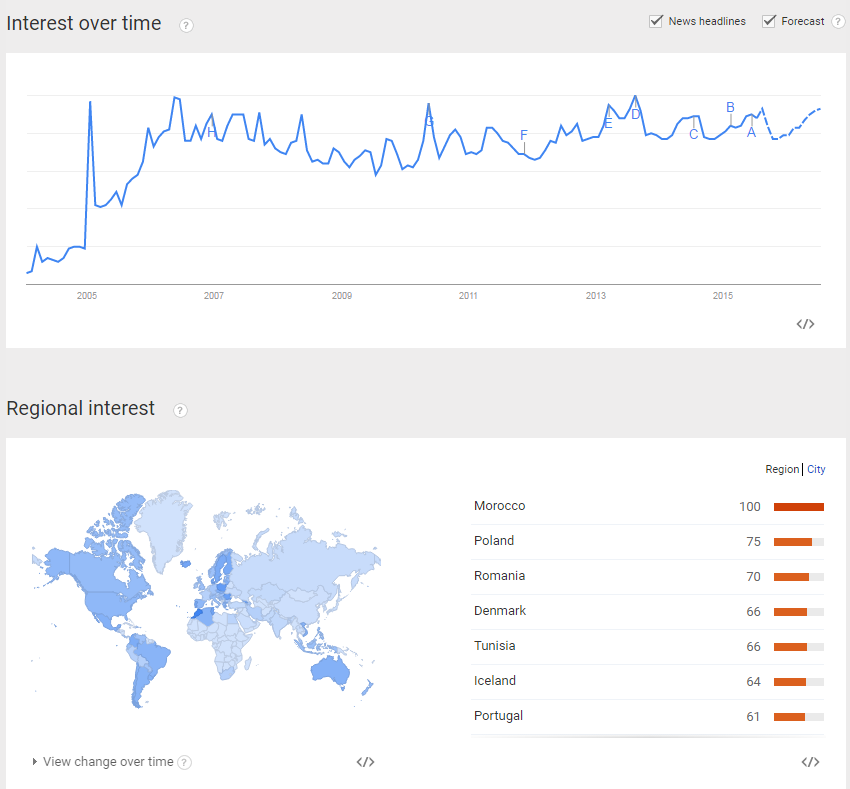Click Iceland's score value 64
Viewport: 850px width, 789px height.
click(x=754, y=682)
